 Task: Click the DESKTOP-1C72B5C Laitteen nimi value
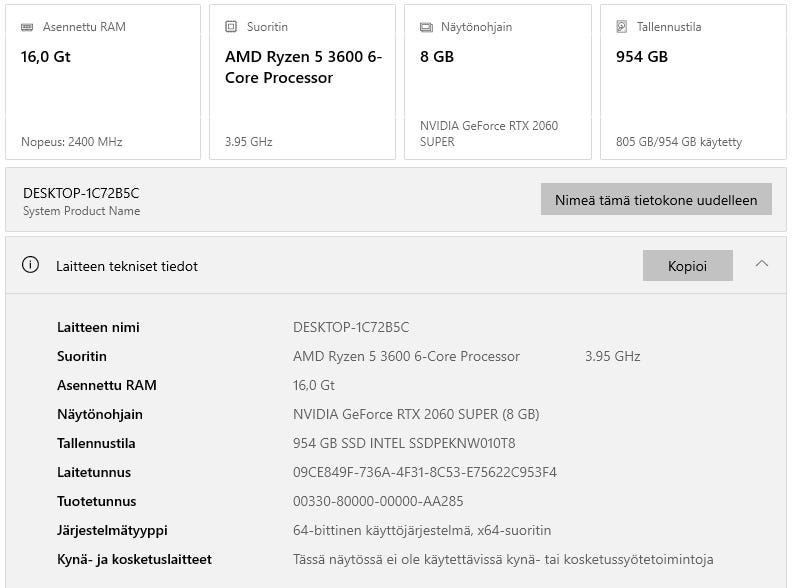pos(351,327)
